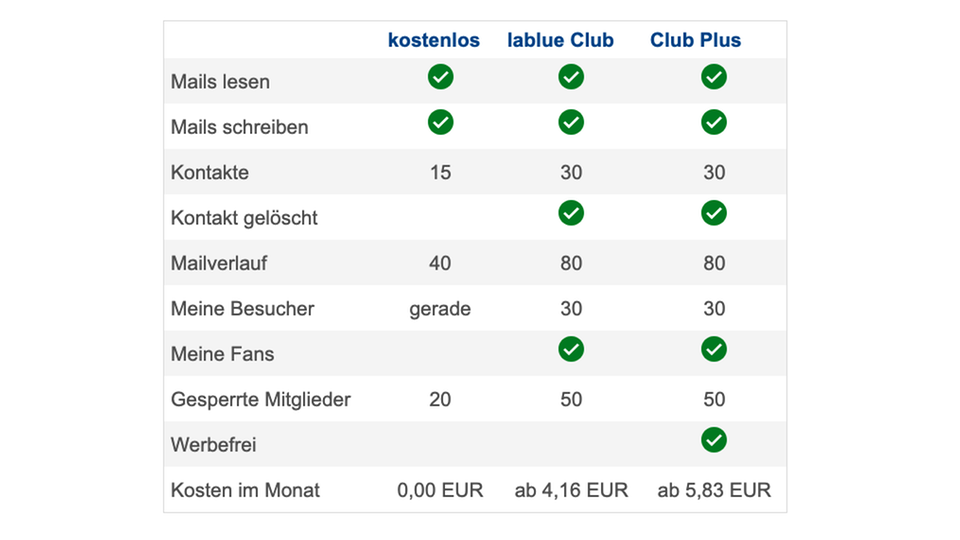Click lablue Club checkmark for Meine Fans
The width and height of the screenshot is (960, 540).
click(571, 349)
